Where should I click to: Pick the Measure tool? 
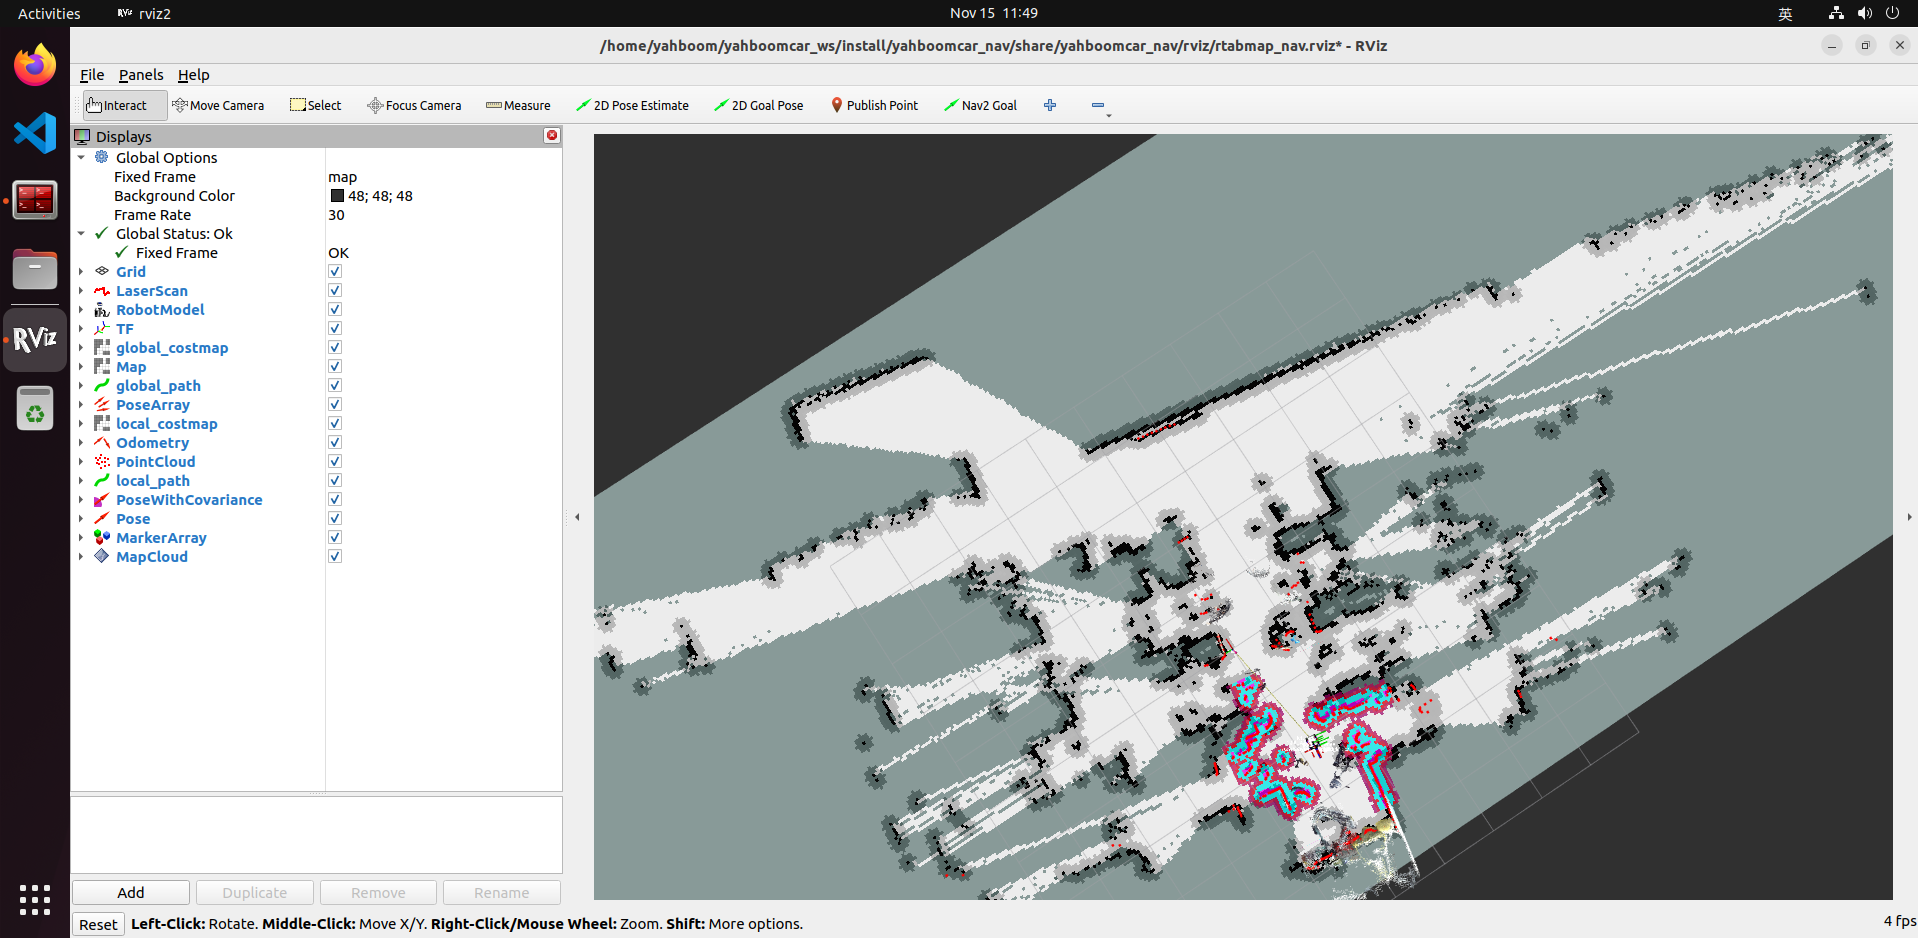pyautogui.click(x=518, y=105)
